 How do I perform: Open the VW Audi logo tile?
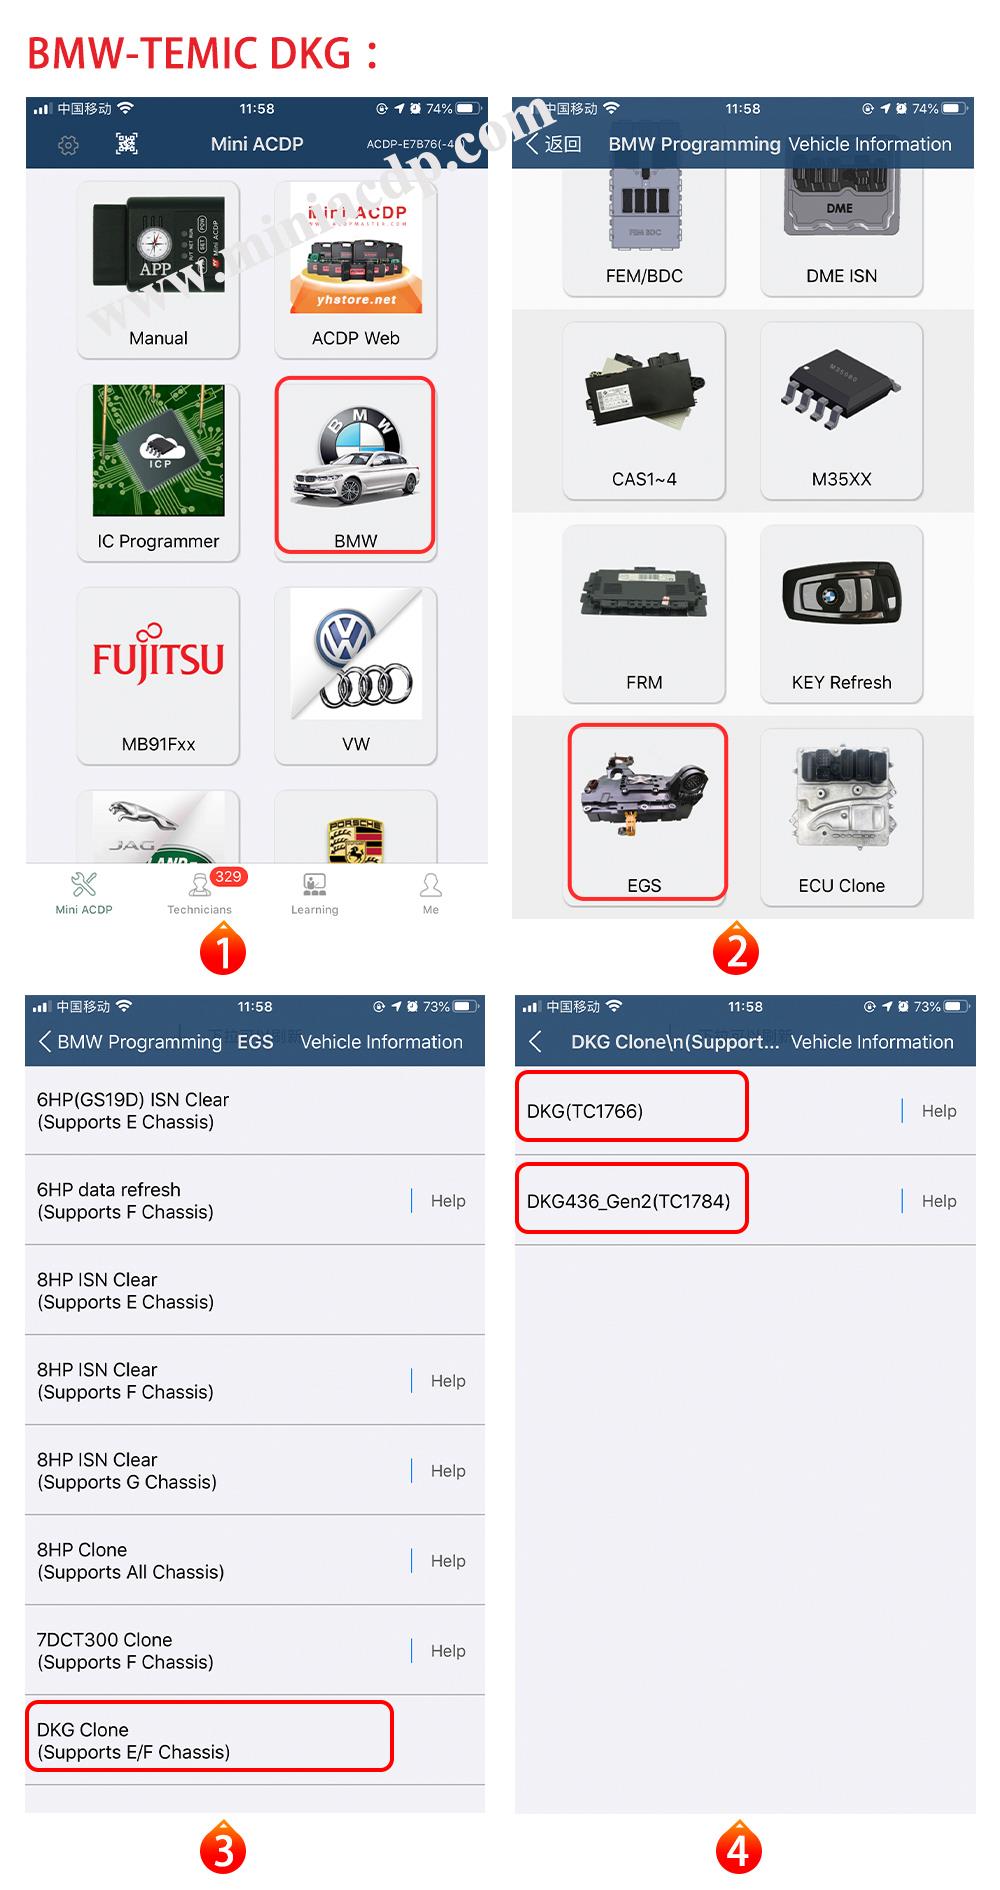coord(355,675)
